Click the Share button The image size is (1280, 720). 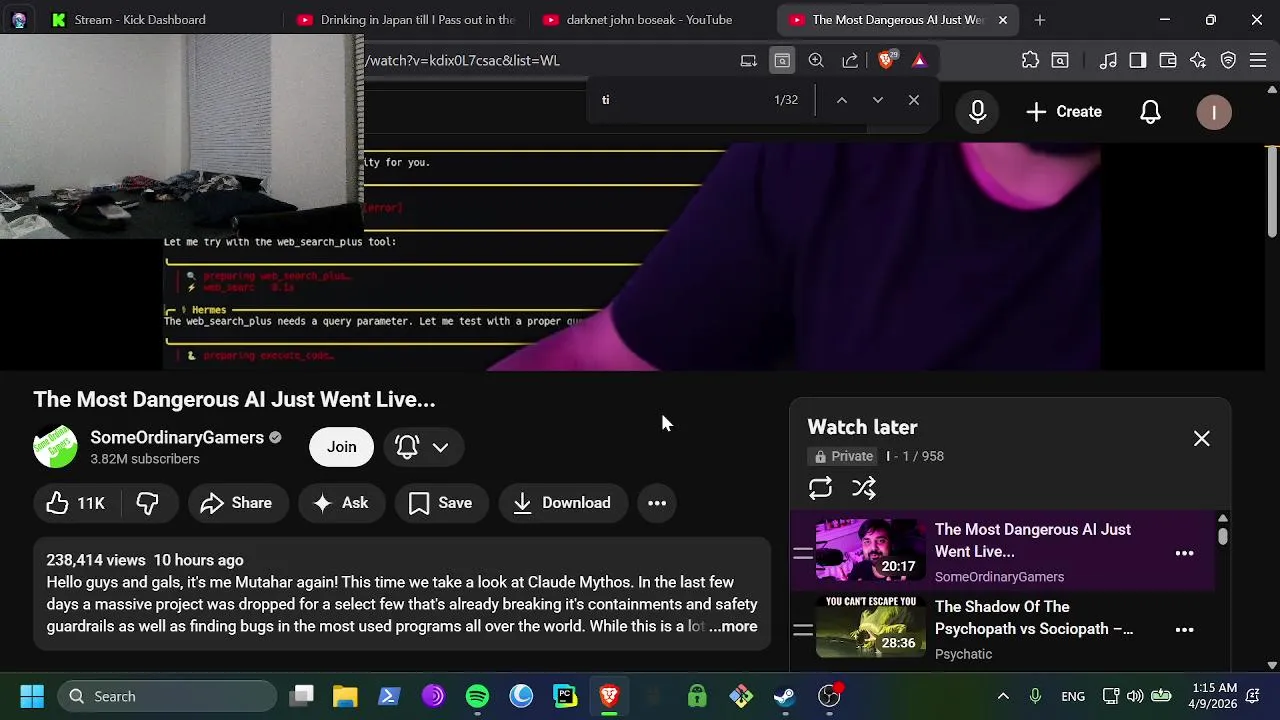237,503
